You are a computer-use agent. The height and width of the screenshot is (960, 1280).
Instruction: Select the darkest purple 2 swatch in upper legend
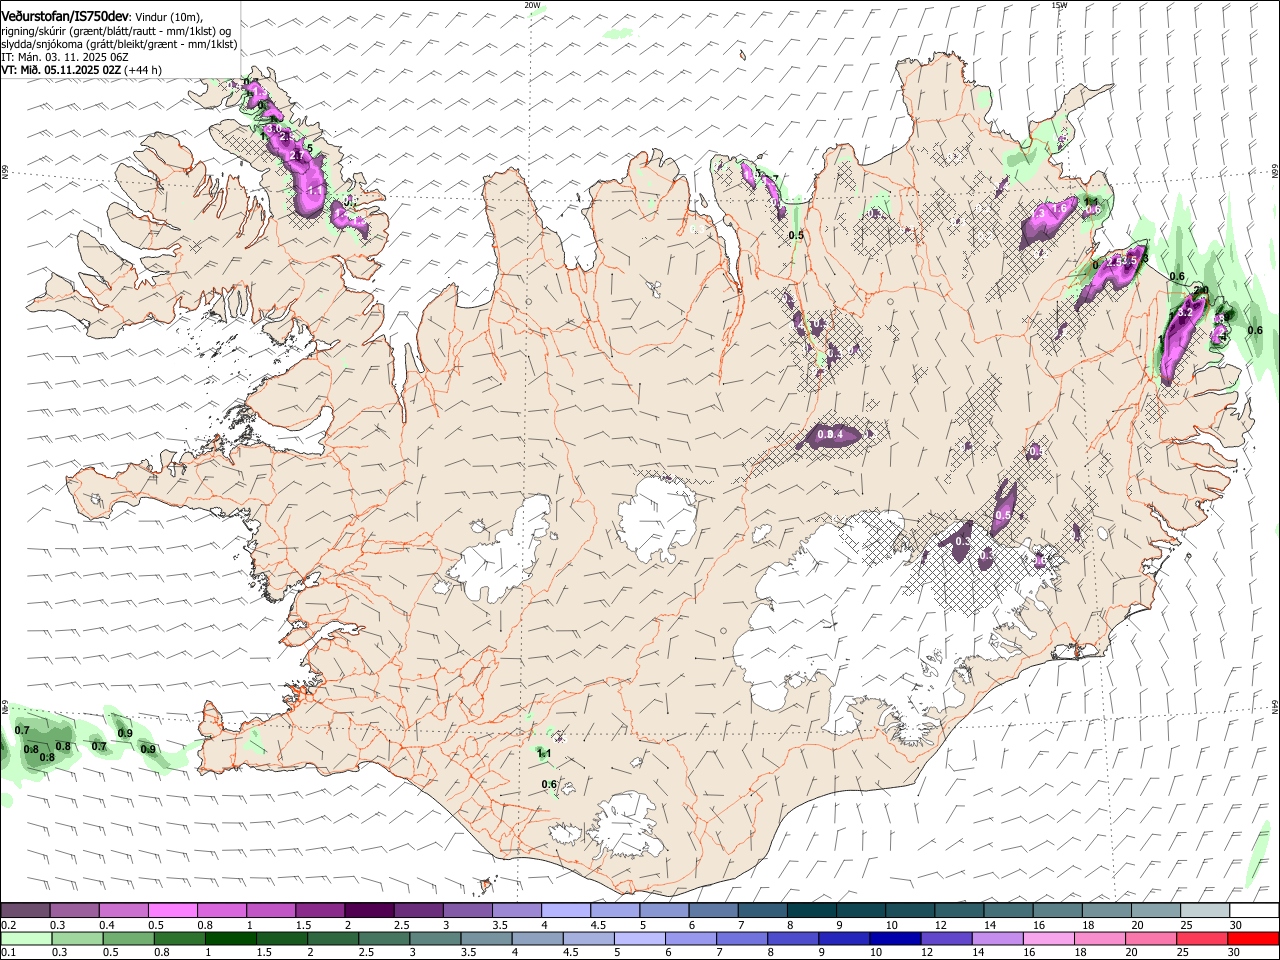click(x=368, y=910)
